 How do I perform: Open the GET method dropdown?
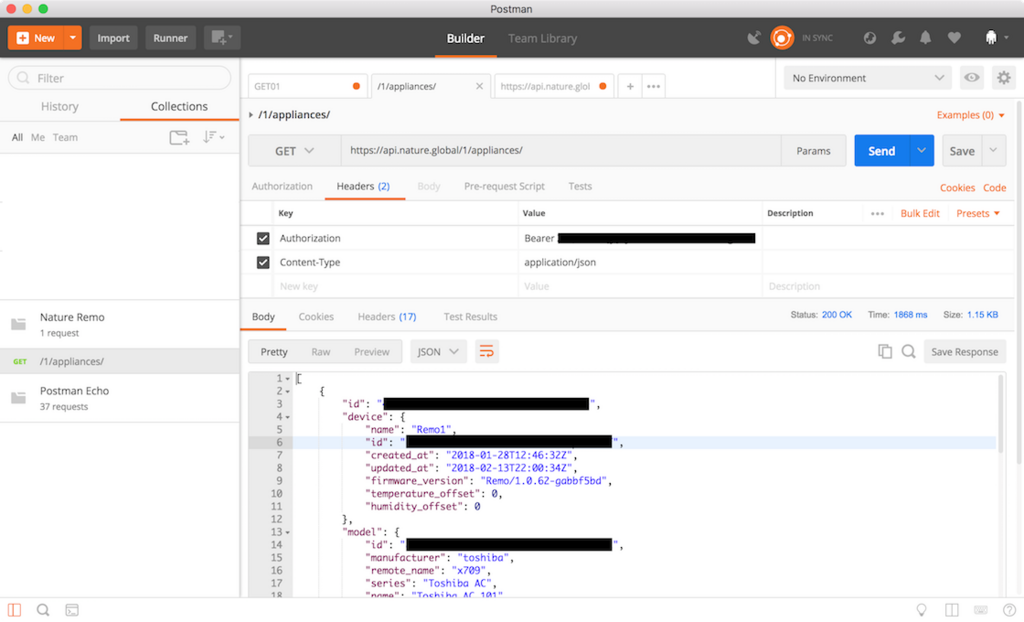tap(295, 151)
